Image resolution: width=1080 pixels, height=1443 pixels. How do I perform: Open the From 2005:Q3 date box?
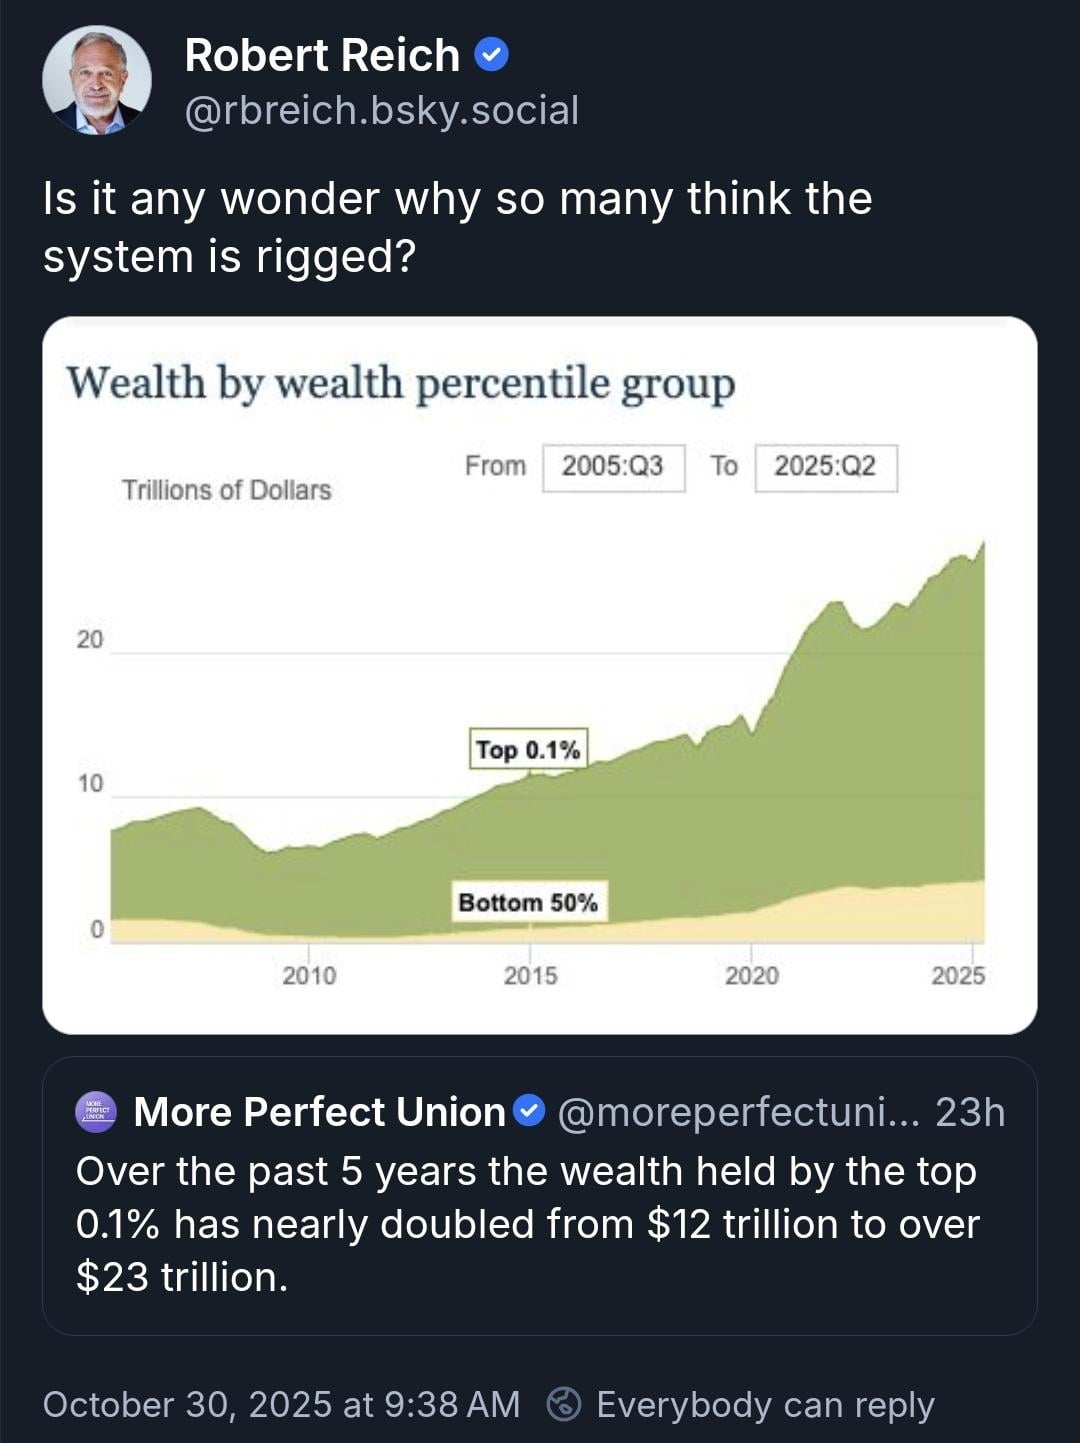pos(613,467)
